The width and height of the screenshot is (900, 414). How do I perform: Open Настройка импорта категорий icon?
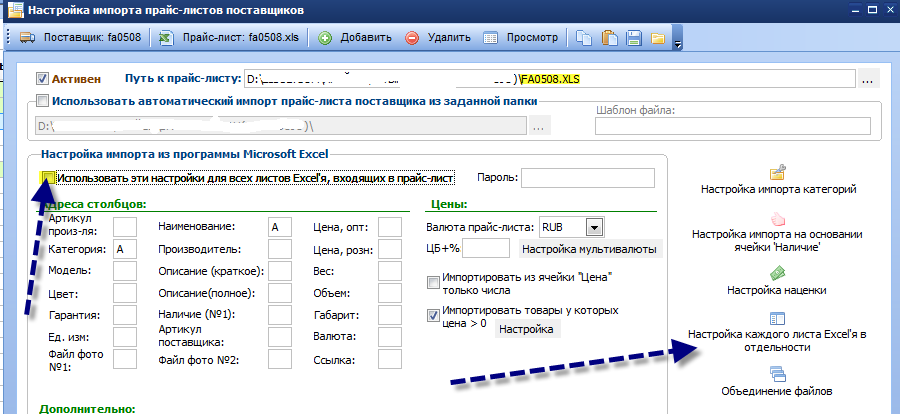tap(778, 172)
